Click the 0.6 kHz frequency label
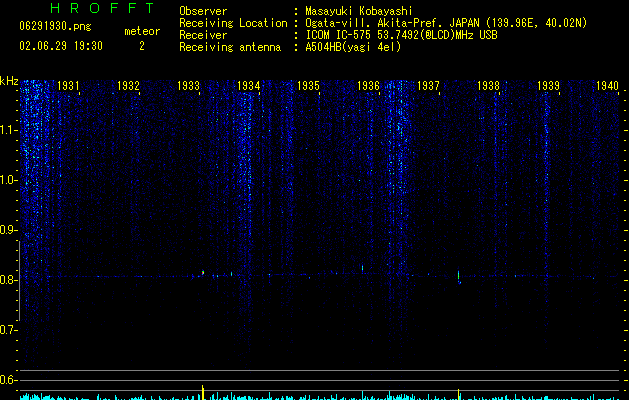 pyautogui.click(x=8, y=380)
